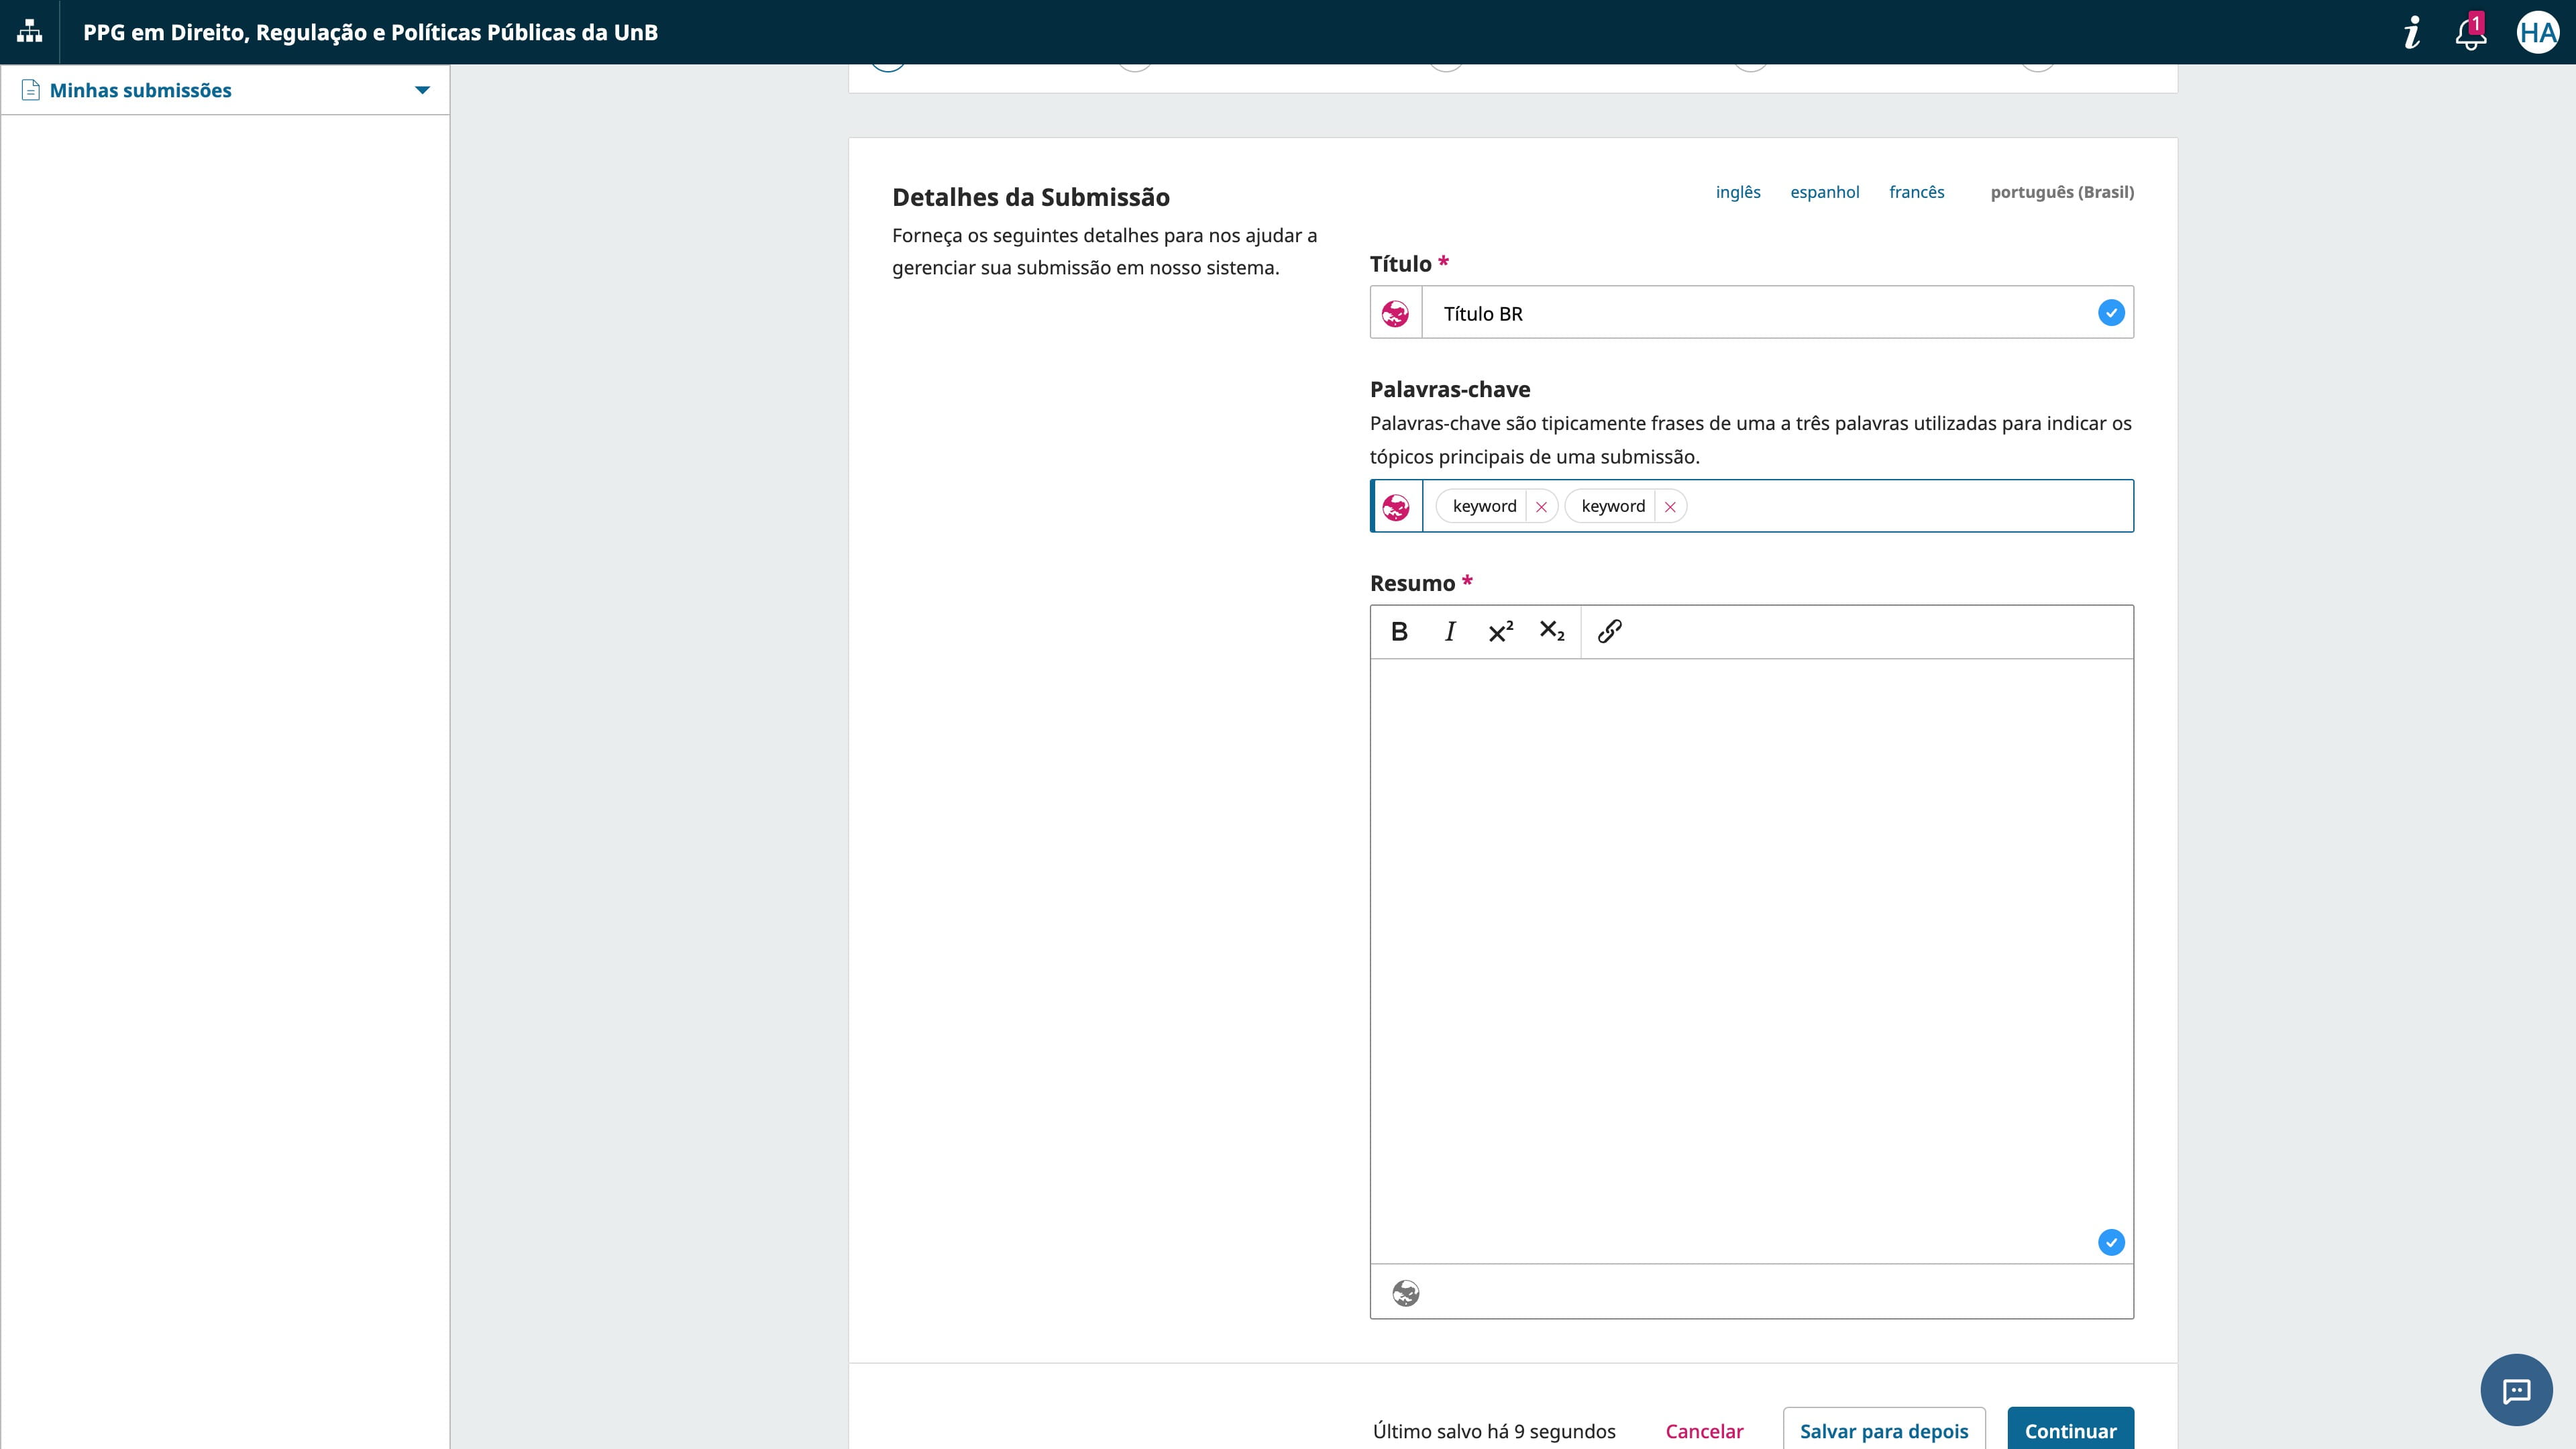Open the help information icon
The image size is (2576, 1449).
point(2412,33)
